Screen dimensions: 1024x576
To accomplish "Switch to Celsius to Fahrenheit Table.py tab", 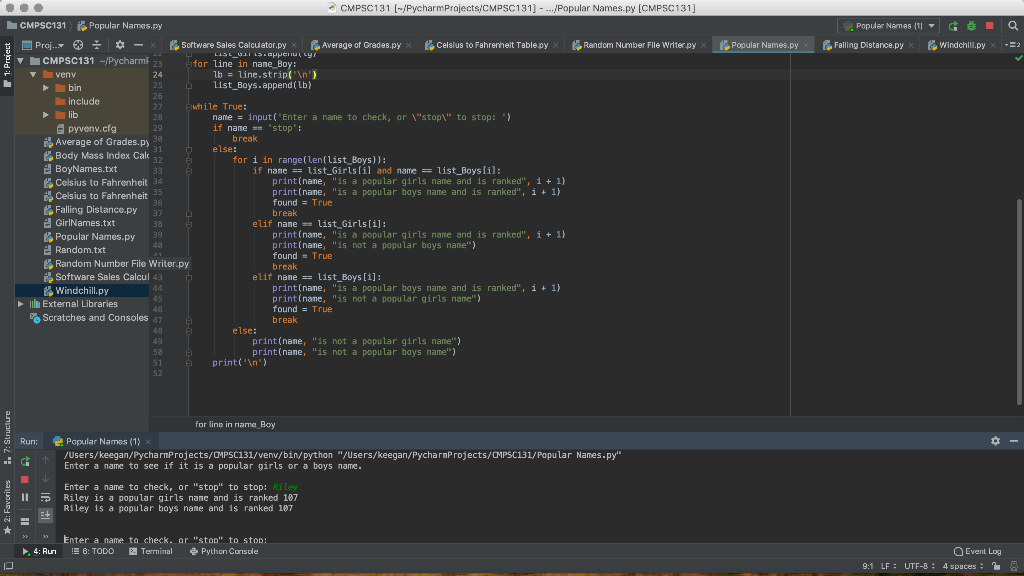I will pos(491,45).
